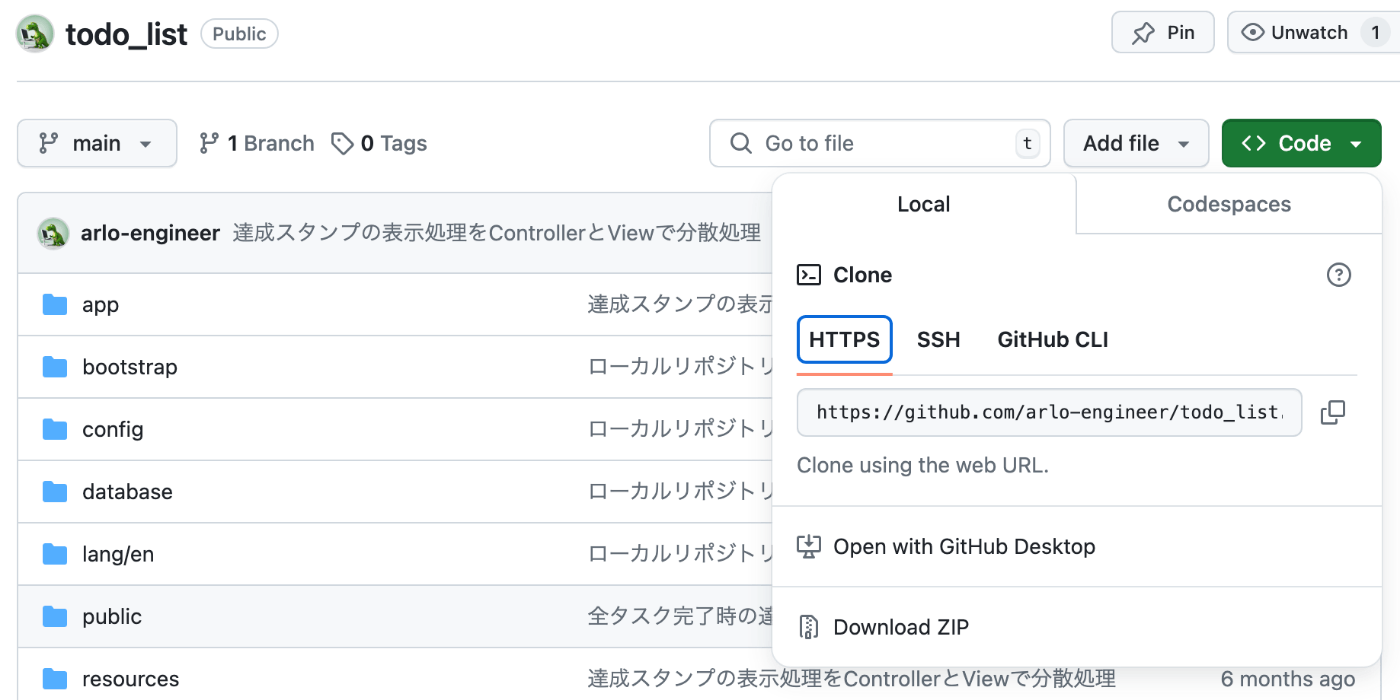Switch to the Local tab
Screen dimensions: 1400x700
924,204
